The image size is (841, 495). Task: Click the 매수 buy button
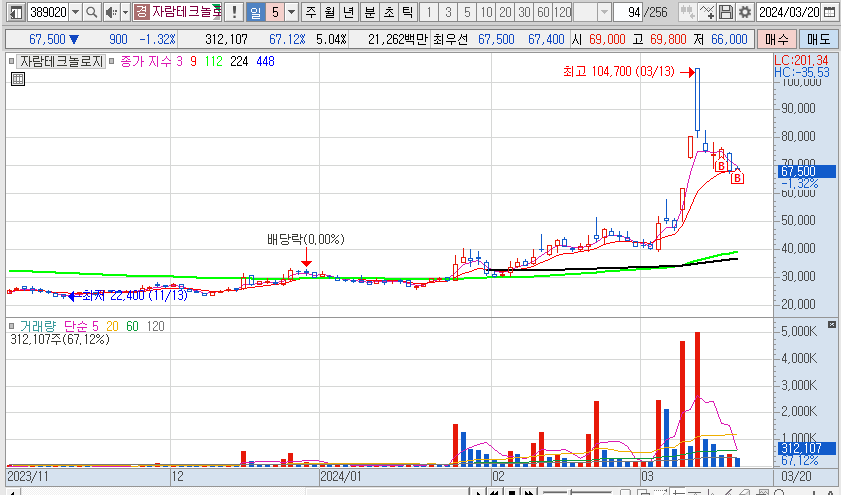[777, 39]
